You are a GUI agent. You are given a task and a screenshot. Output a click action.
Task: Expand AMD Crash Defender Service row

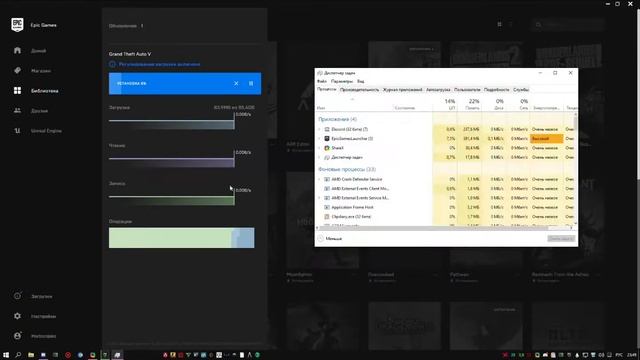(320, 179)
